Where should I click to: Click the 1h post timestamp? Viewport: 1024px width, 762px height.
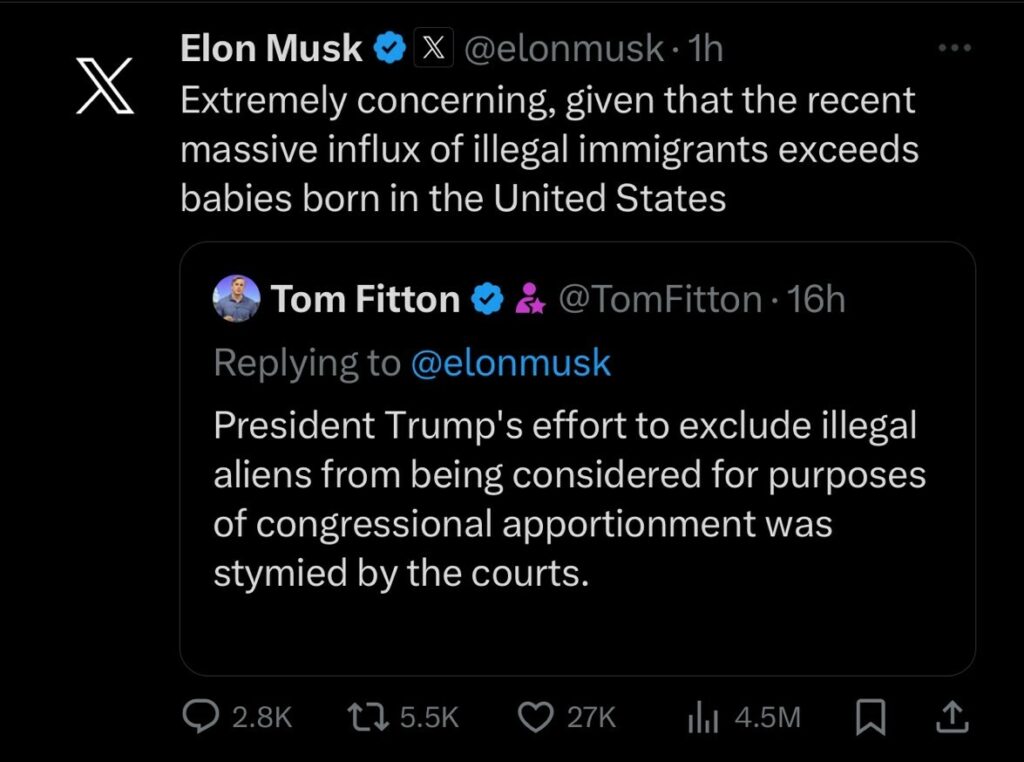(x=705, y=48)
